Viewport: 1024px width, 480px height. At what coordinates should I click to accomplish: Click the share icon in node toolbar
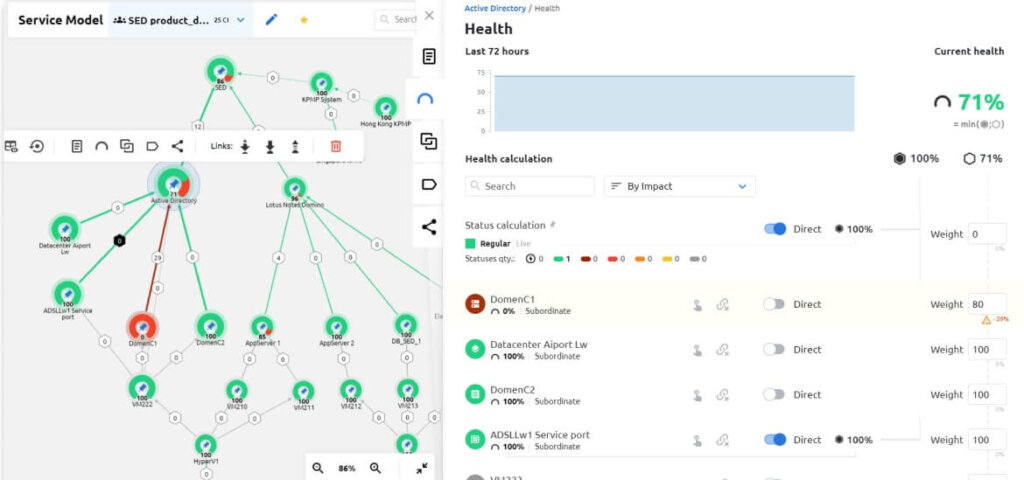pos(178,146)
